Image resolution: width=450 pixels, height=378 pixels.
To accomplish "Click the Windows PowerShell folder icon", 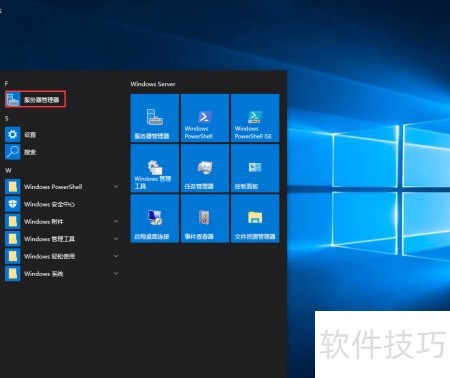I will (x=13, y=187).
